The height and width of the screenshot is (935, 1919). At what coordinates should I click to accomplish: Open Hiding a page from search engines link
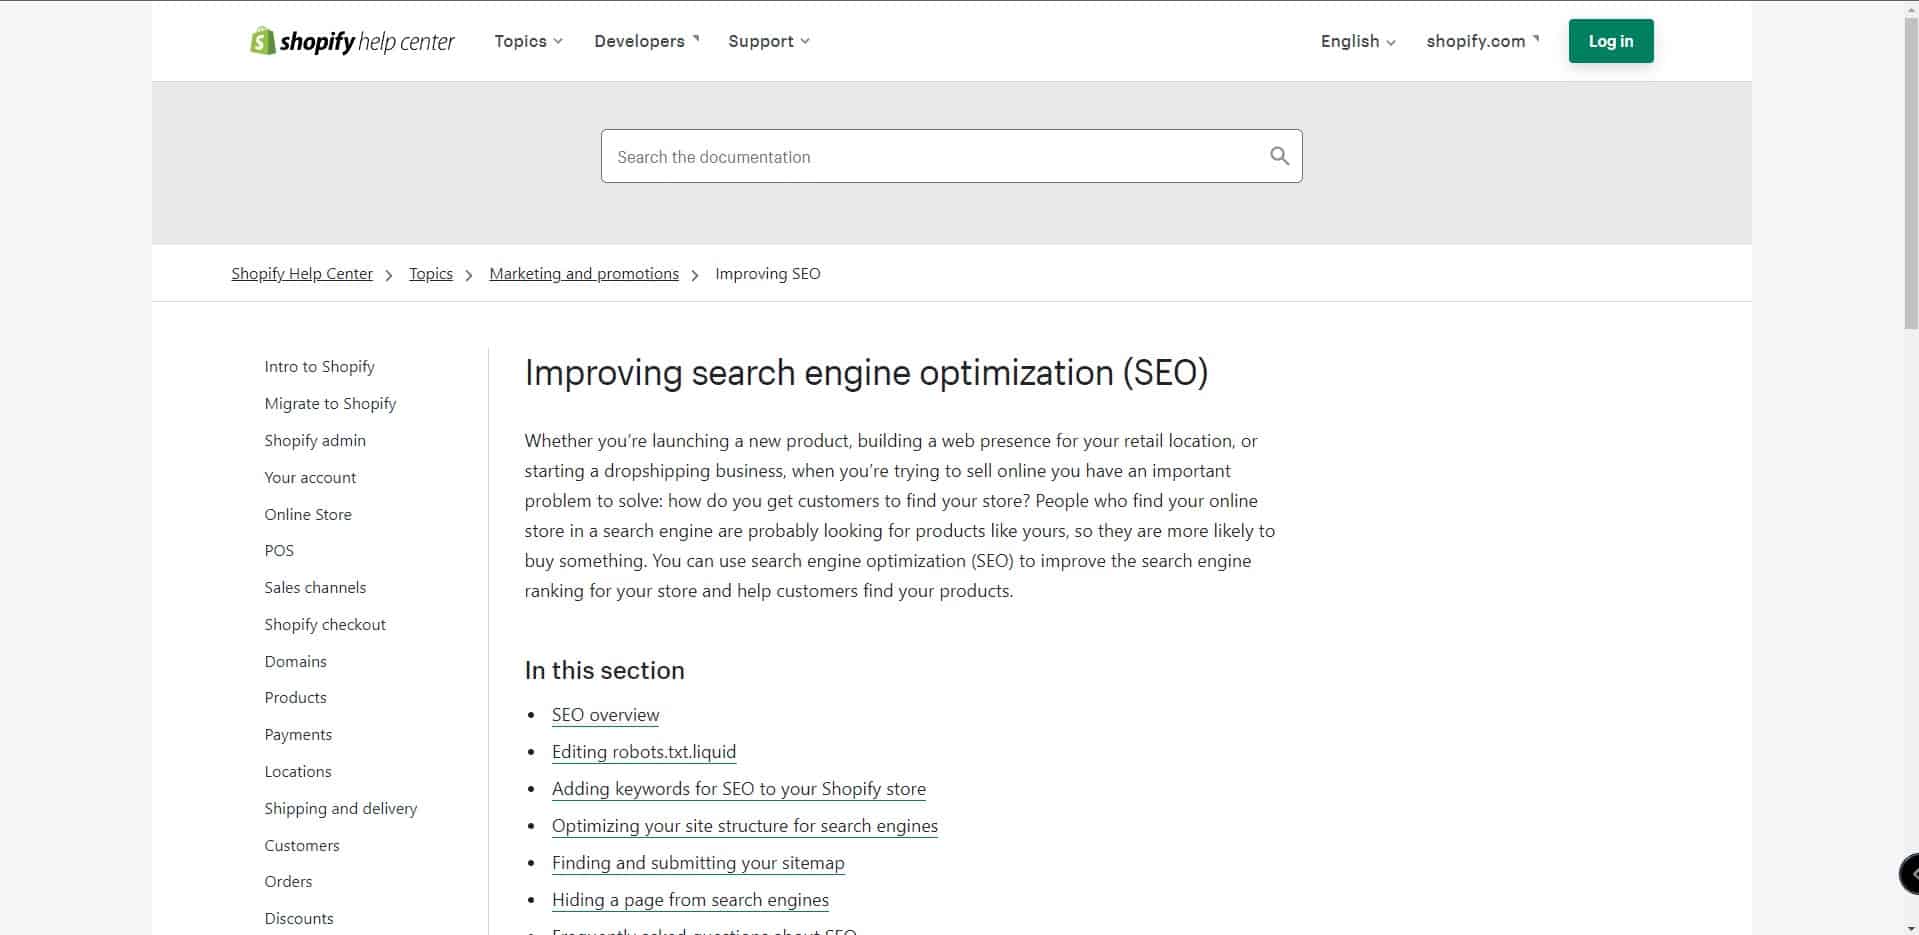(x=690, y=900)
